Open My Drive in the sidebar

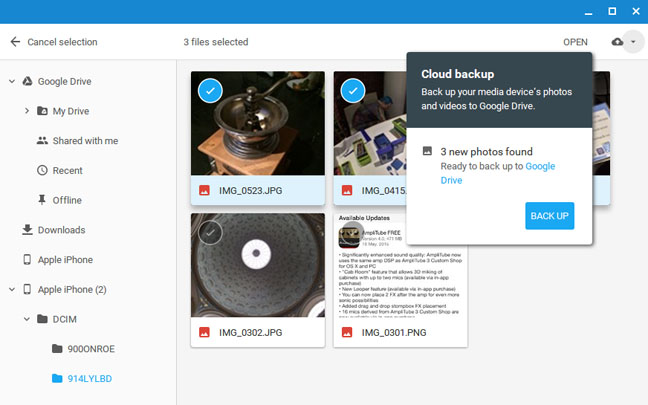pos(71,111)
